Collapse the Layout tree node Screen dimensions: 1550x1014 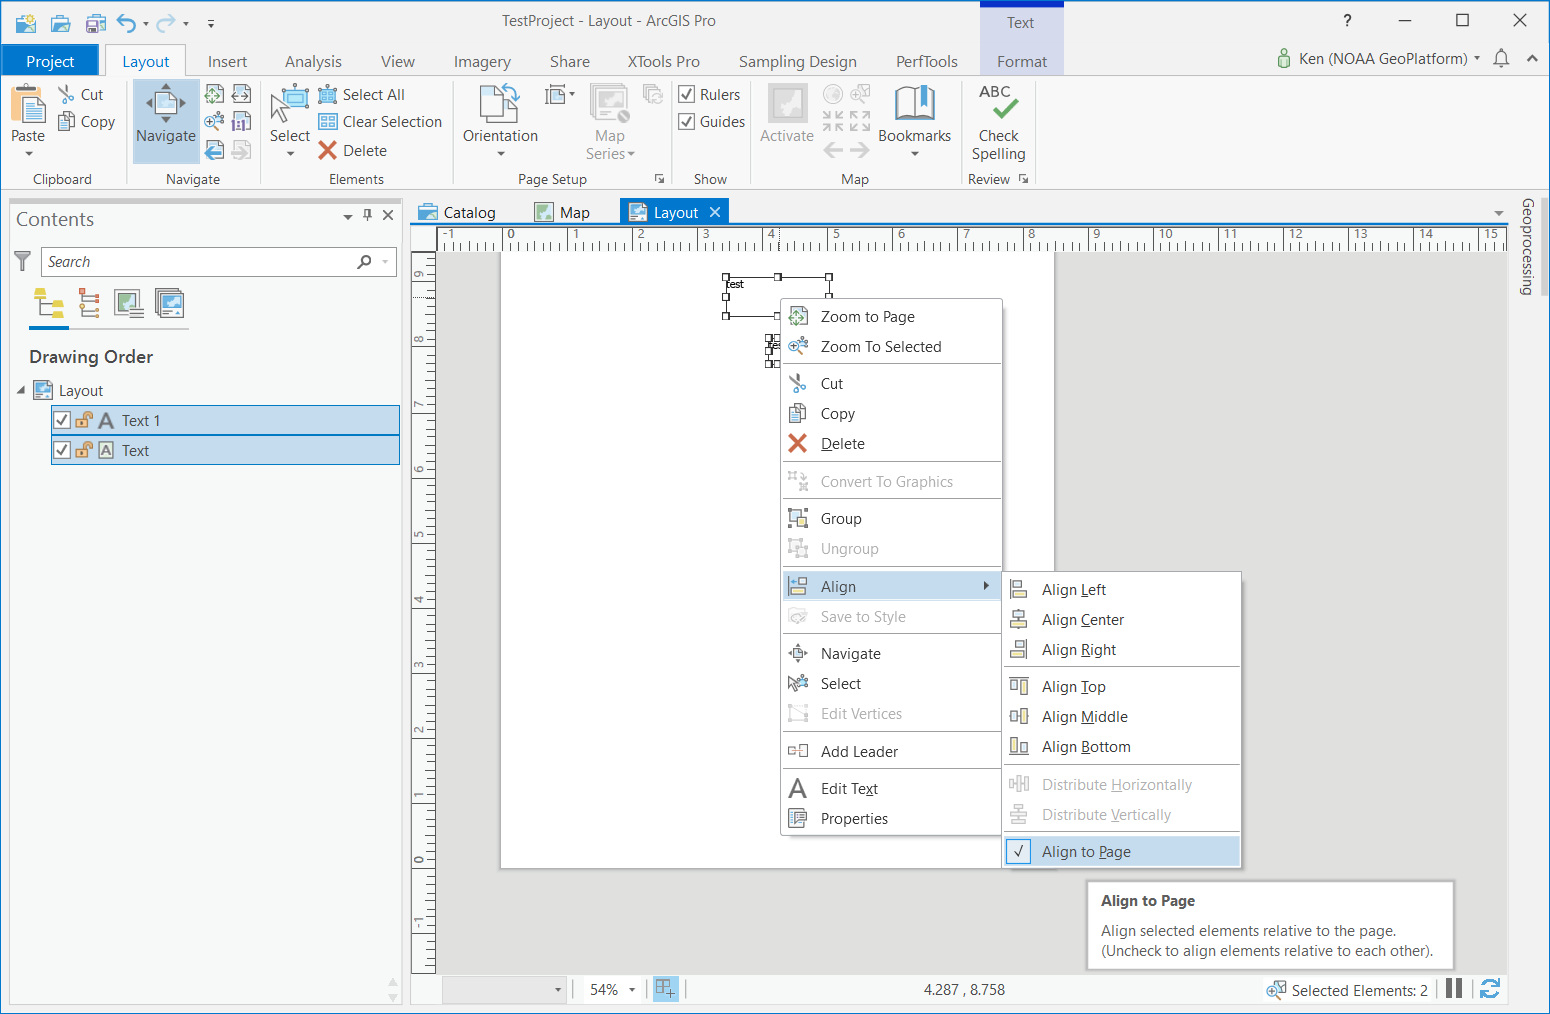click(x=21, y=390)
